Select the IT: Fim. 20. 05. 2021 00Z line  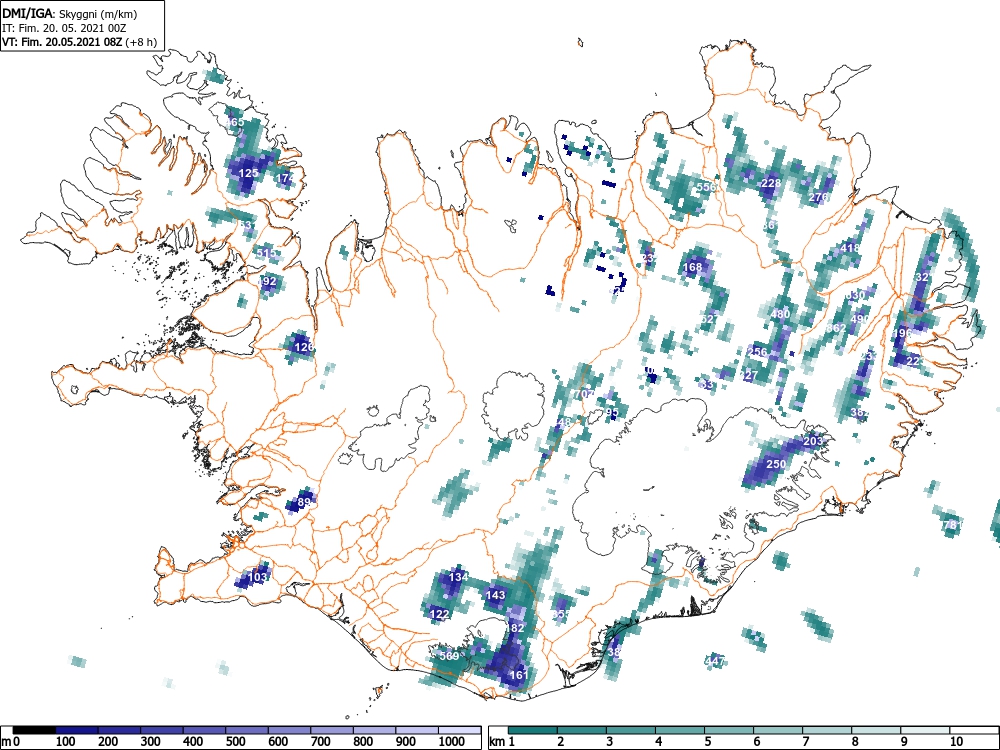click(x=63, y=28)
